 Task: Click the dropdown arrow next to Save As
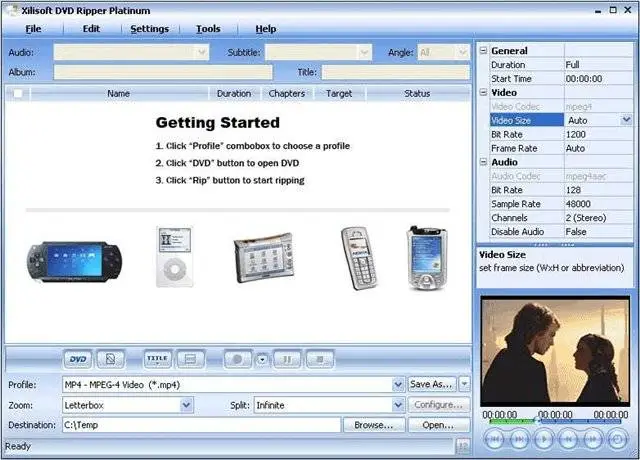pyautogui.click(x=464, y=384)
